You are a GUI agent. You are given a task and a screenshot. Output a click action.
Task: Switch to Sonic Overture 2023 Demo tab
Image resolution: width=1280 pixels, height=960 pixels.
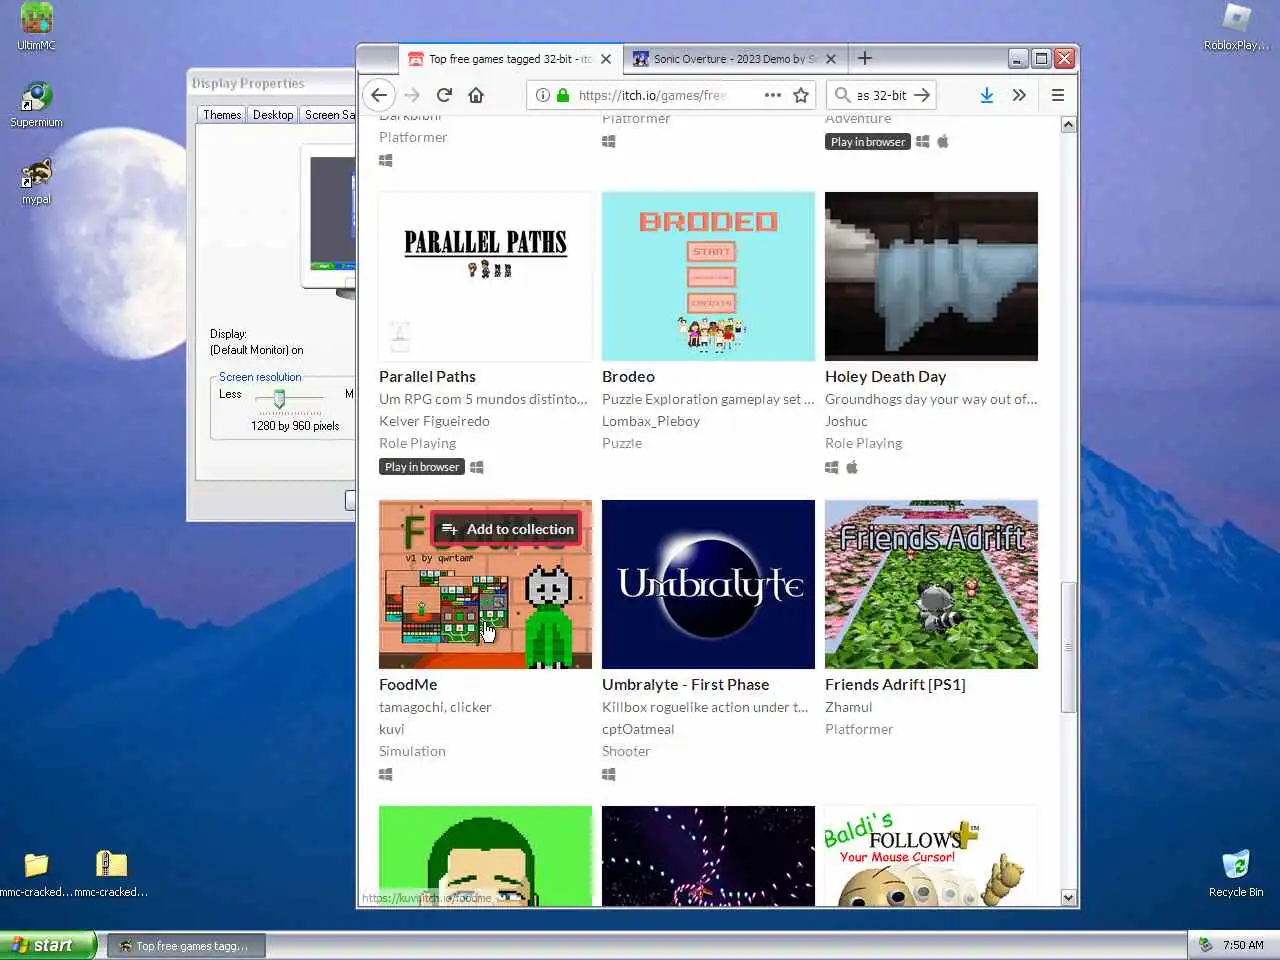(735, 59)
